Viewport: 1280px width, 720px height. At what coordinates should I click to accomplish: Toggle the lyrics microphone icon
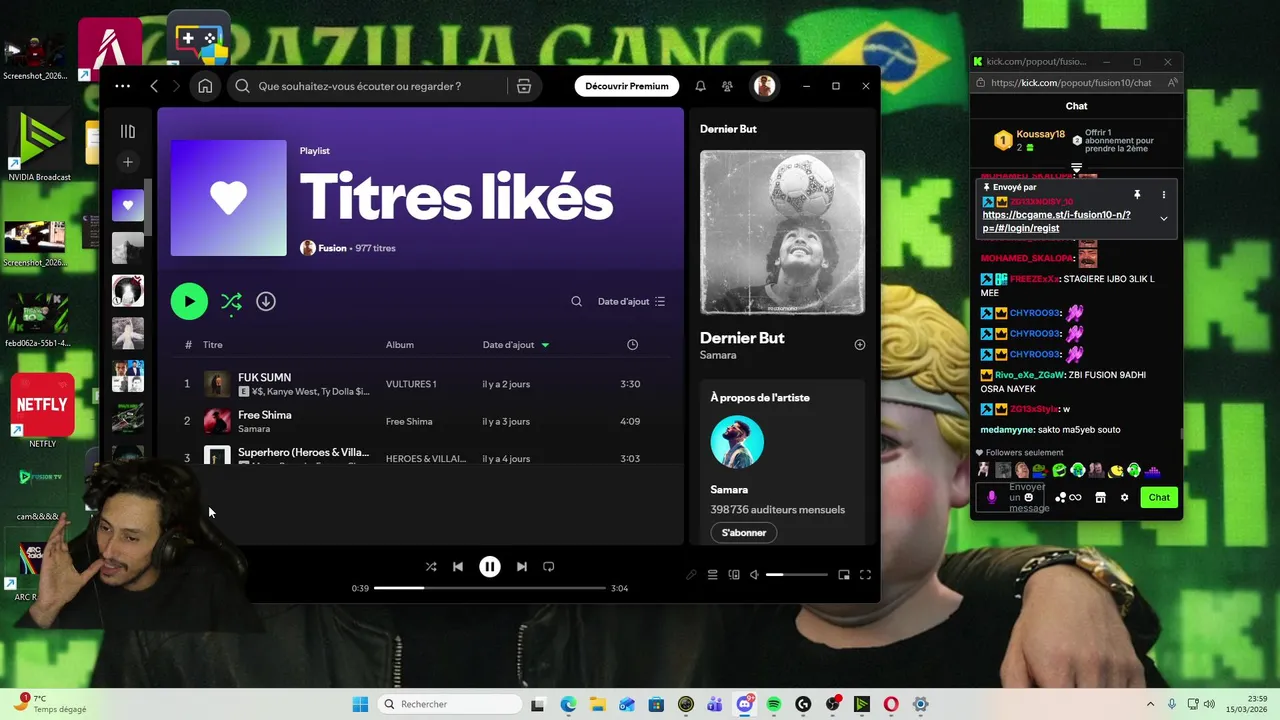tap(691, 575)
